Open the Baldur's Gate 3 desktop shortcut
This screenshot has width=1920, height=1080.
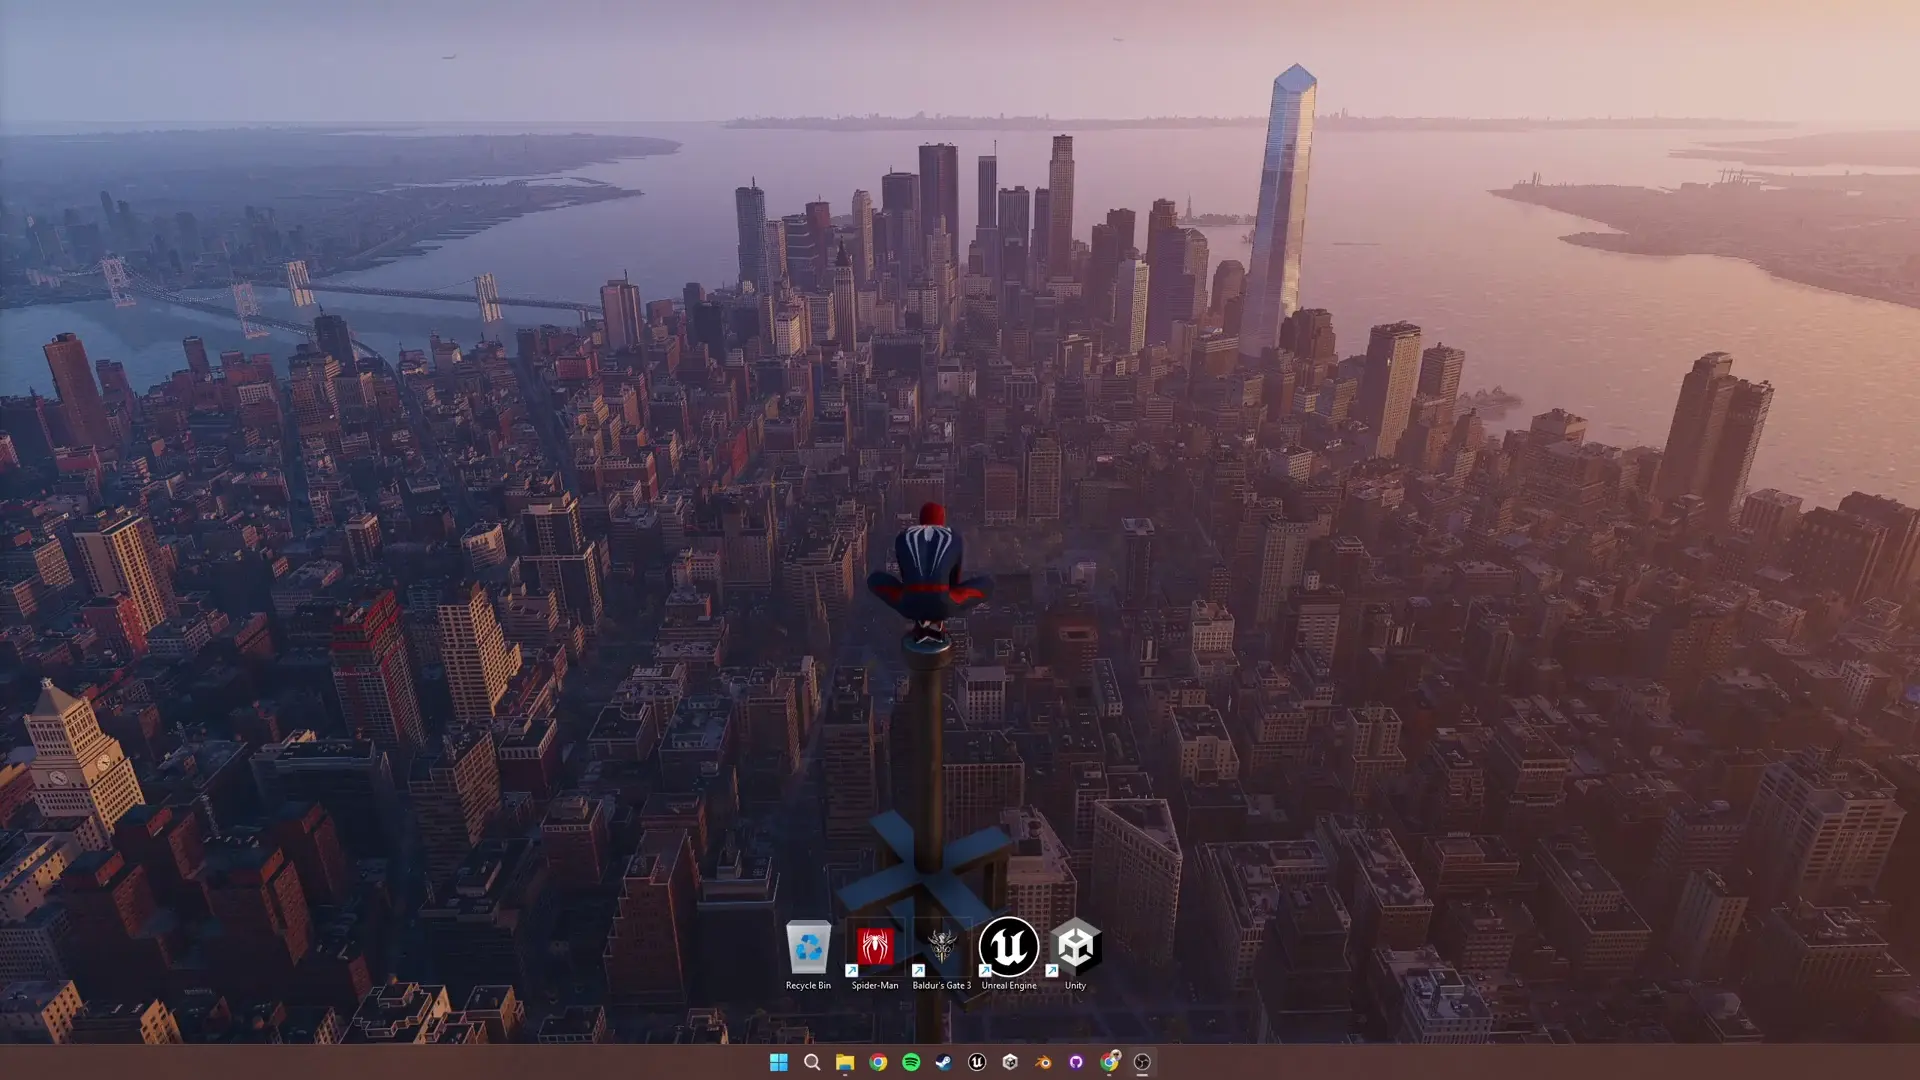click(942, 945)
